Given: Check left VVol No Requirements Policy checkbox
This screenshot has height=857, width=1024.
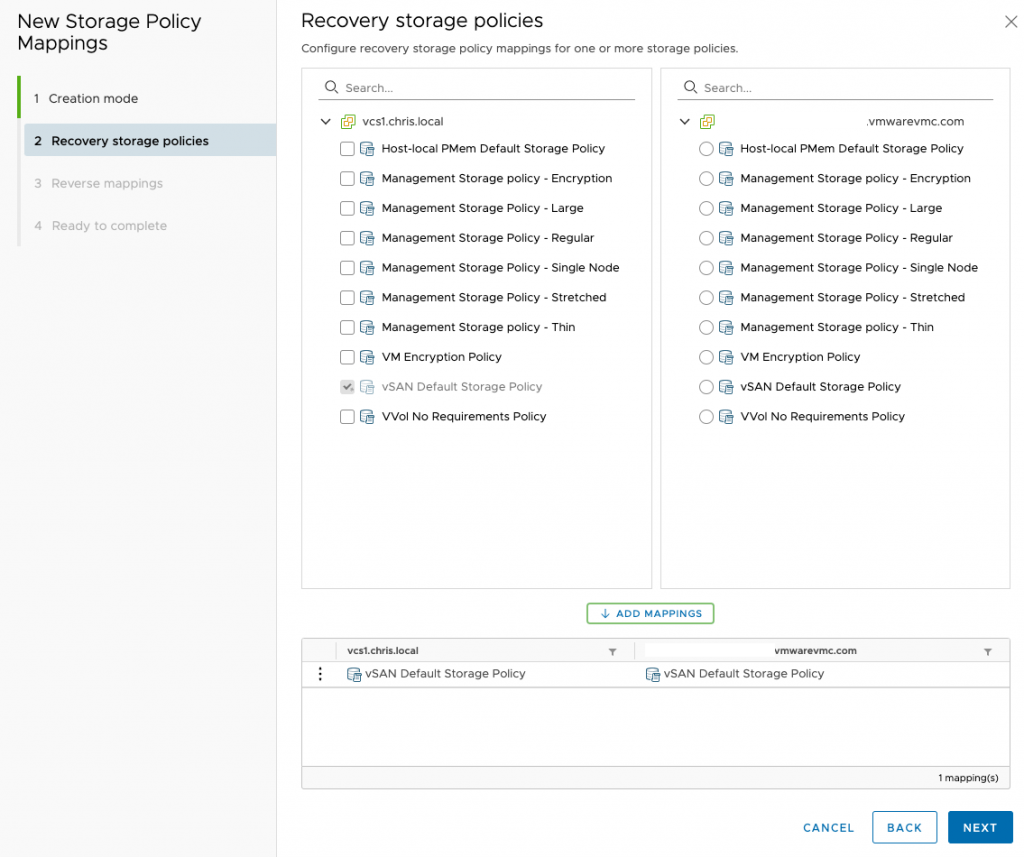Looking at the screenshot, I should 347,417.
